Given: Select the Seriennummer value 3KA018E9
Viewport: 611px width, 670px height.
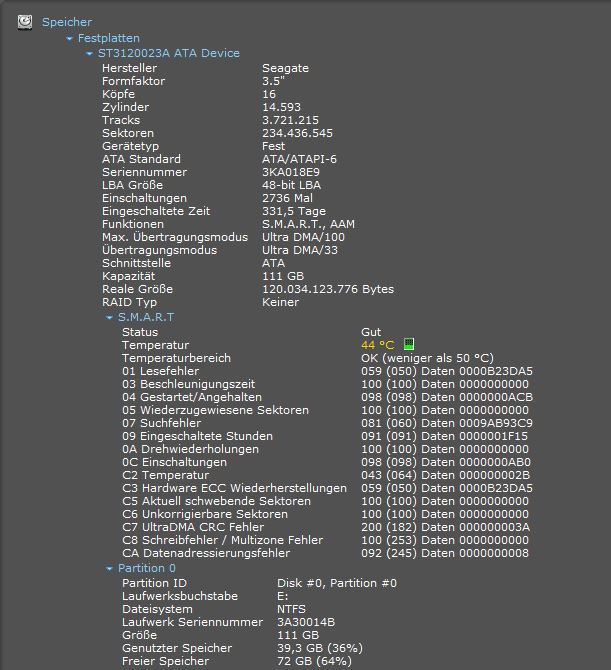Looking at the screenshot, I should point(291,172).
